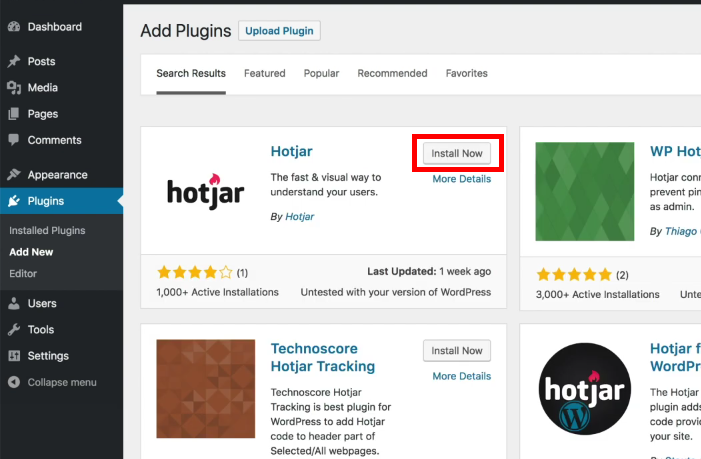Click the Hotjar logo thumbnail

point(206,191)
